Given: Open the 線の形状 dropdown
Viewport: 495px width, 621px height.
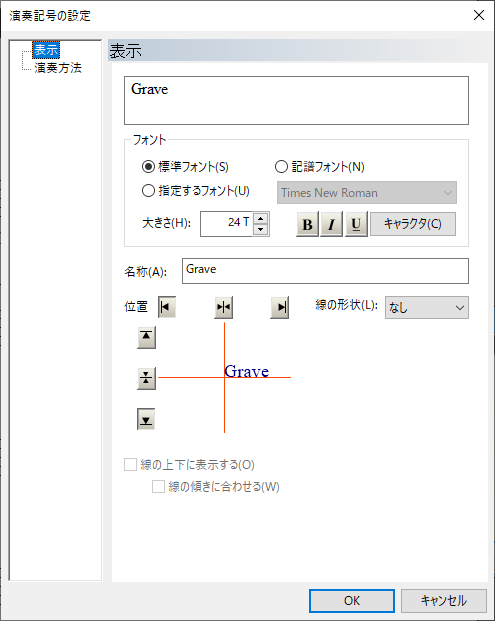Looking at the screenshot, I should click(426, 307).
